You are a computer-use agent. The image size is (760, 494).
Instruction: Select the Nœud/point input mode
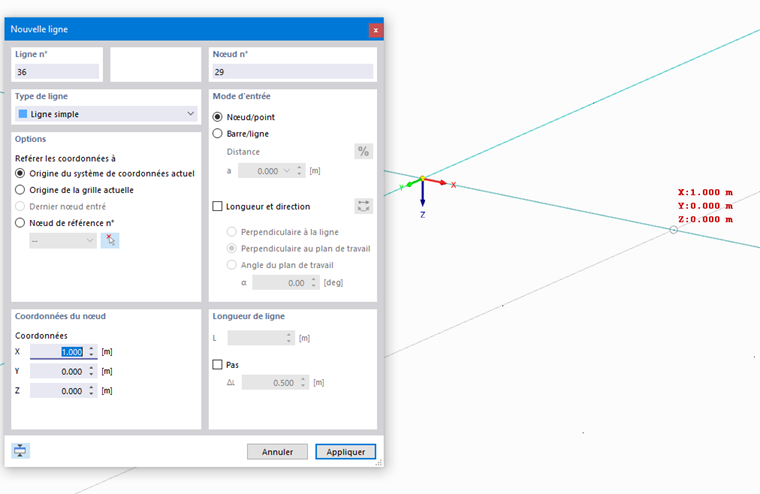coord(218,117)
